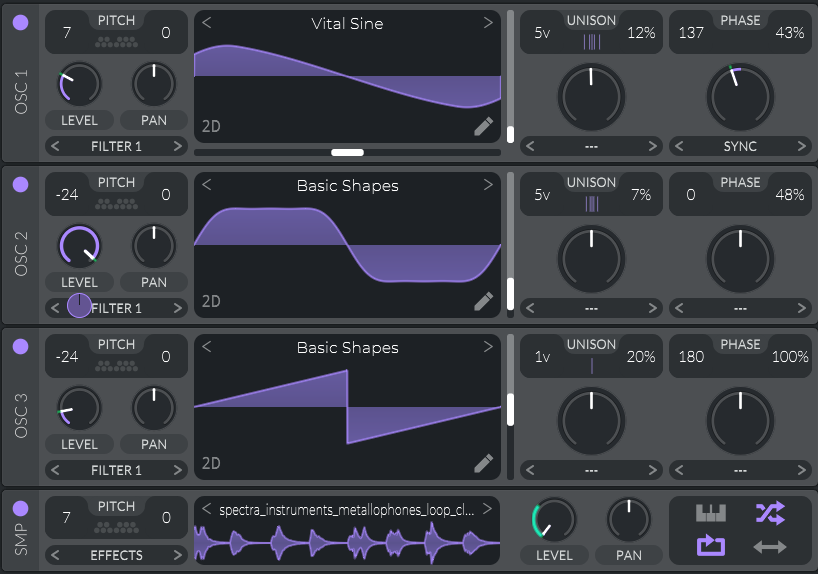Click OSC 1 FILTER 1 routing label
818x574 pixels.
click(116, 146)
